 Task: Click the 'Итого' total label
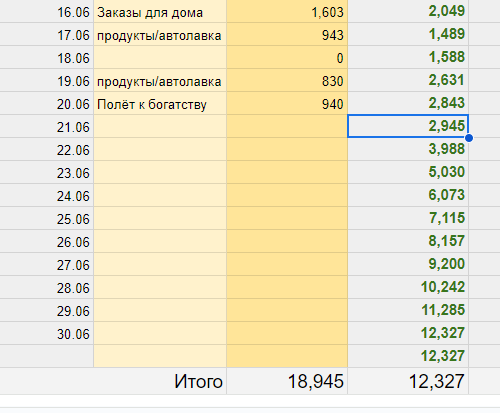tap(198, 381)
